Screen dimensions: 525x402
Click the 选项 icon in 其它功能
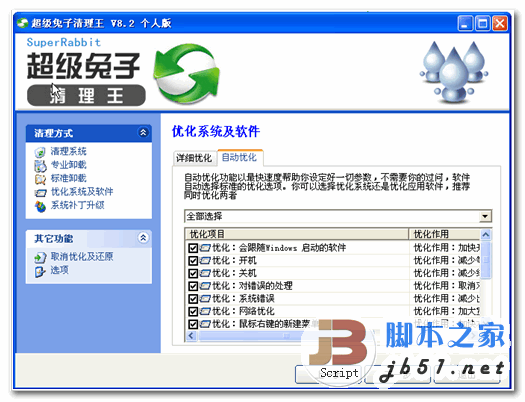[40, 271]
